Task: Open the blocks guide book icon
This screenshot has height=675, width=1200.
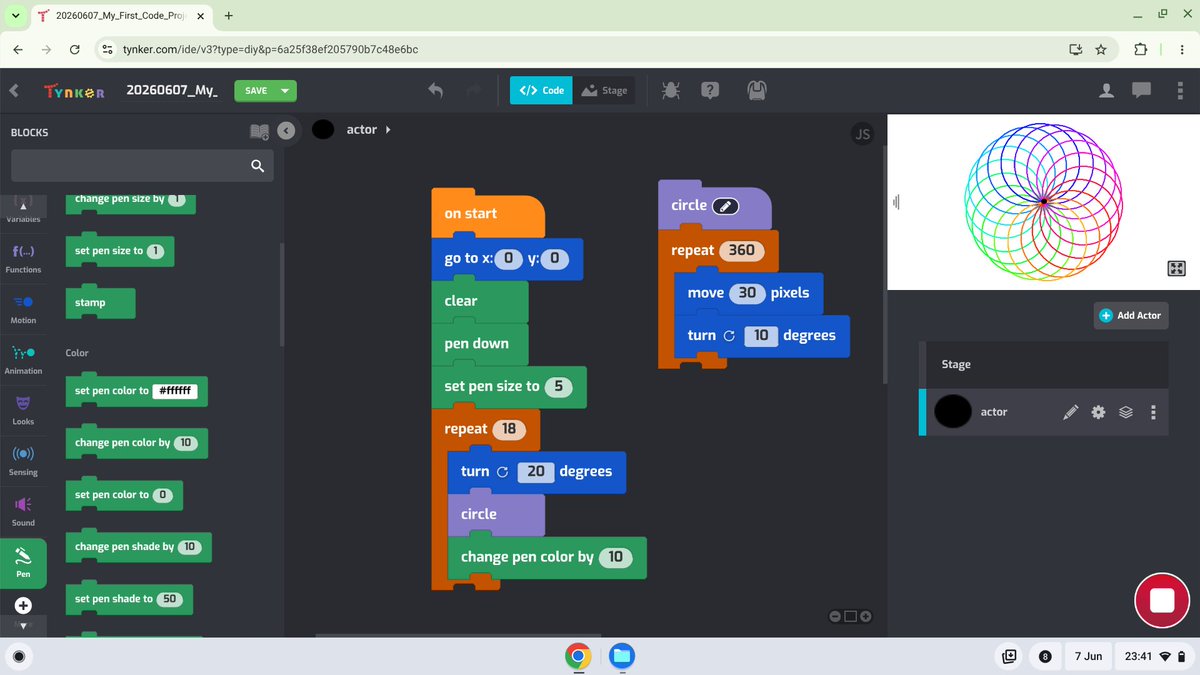Action: [x=259, y=131]
